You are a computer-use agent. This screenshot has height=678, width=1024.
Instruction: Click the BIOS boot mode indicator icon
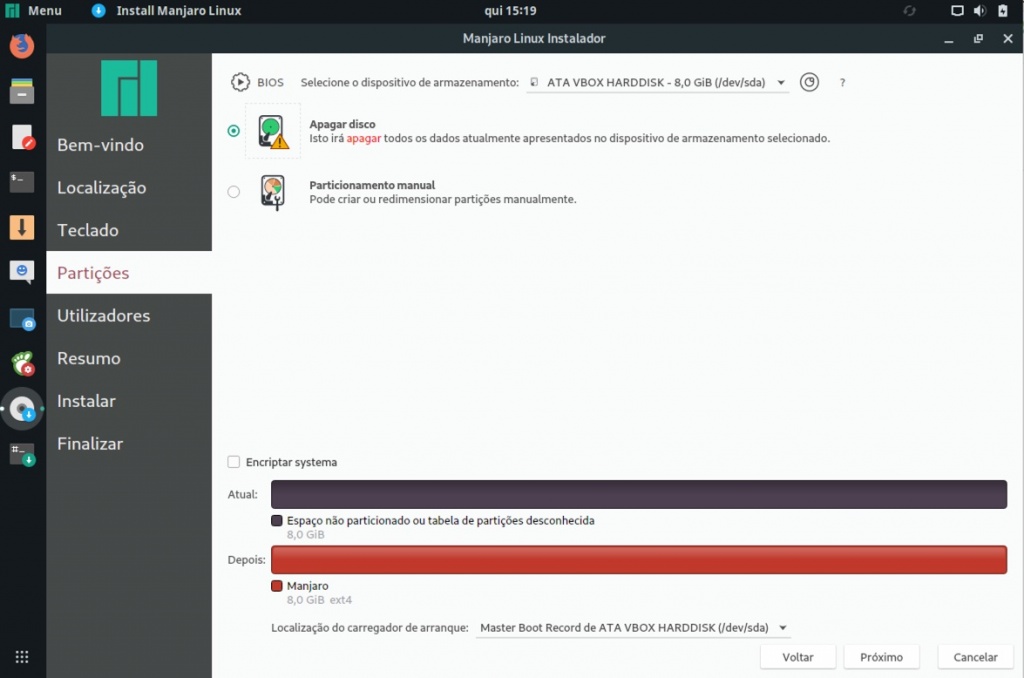[x=239, y=82]
